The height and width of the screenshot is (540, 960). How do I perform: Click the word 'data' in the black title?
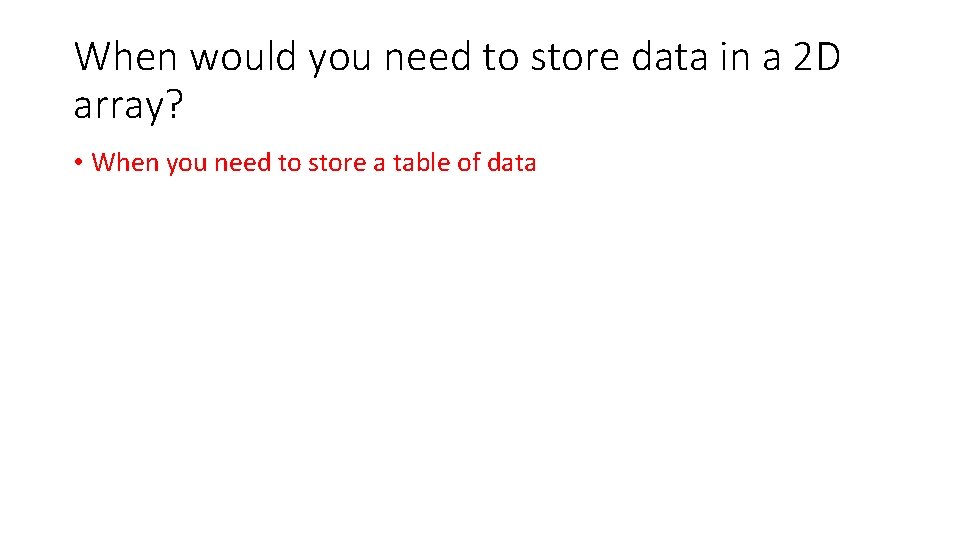669,57
